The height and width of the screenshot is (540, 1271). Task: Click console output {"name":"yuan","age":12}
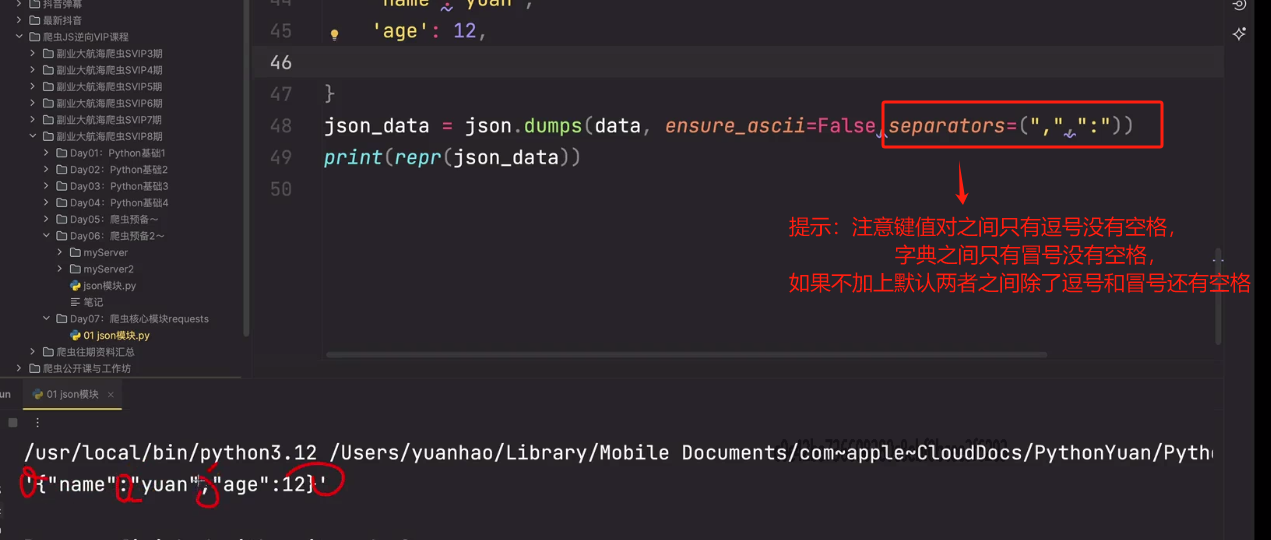(x=174, y=485)
